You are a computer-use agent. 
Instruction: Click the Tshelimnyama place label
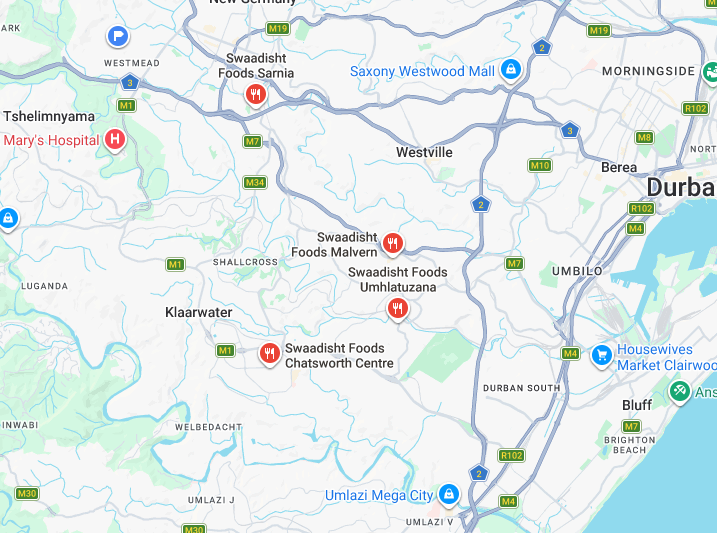coord(49,116)
